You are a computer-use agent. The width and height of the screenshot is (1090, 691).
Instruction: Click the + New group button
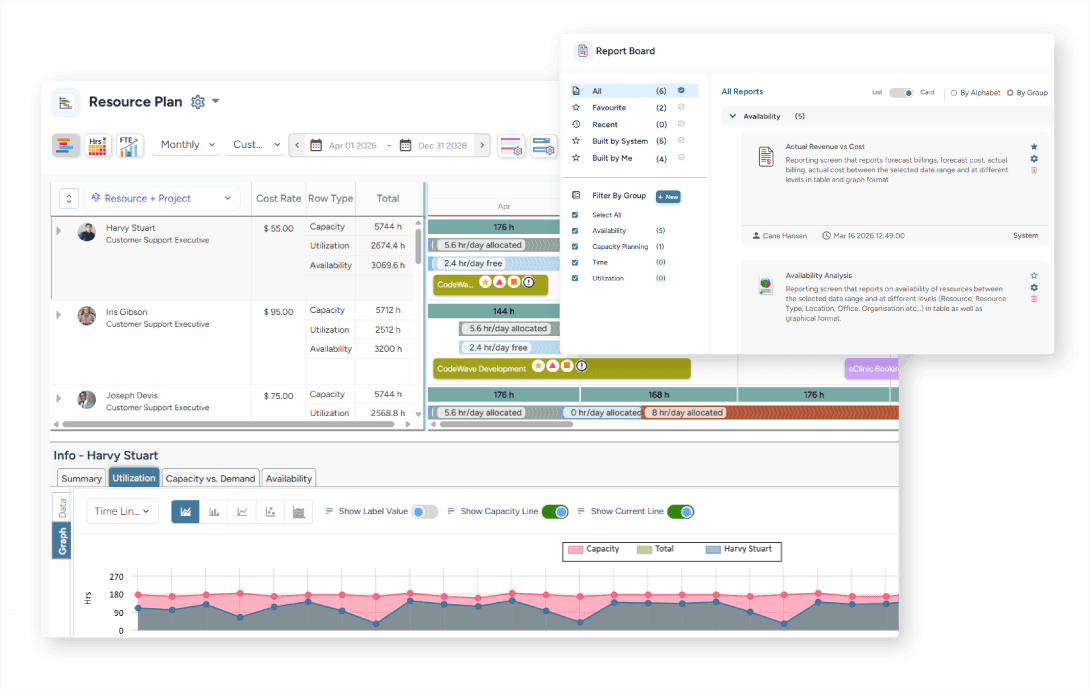tap(667, 197)
